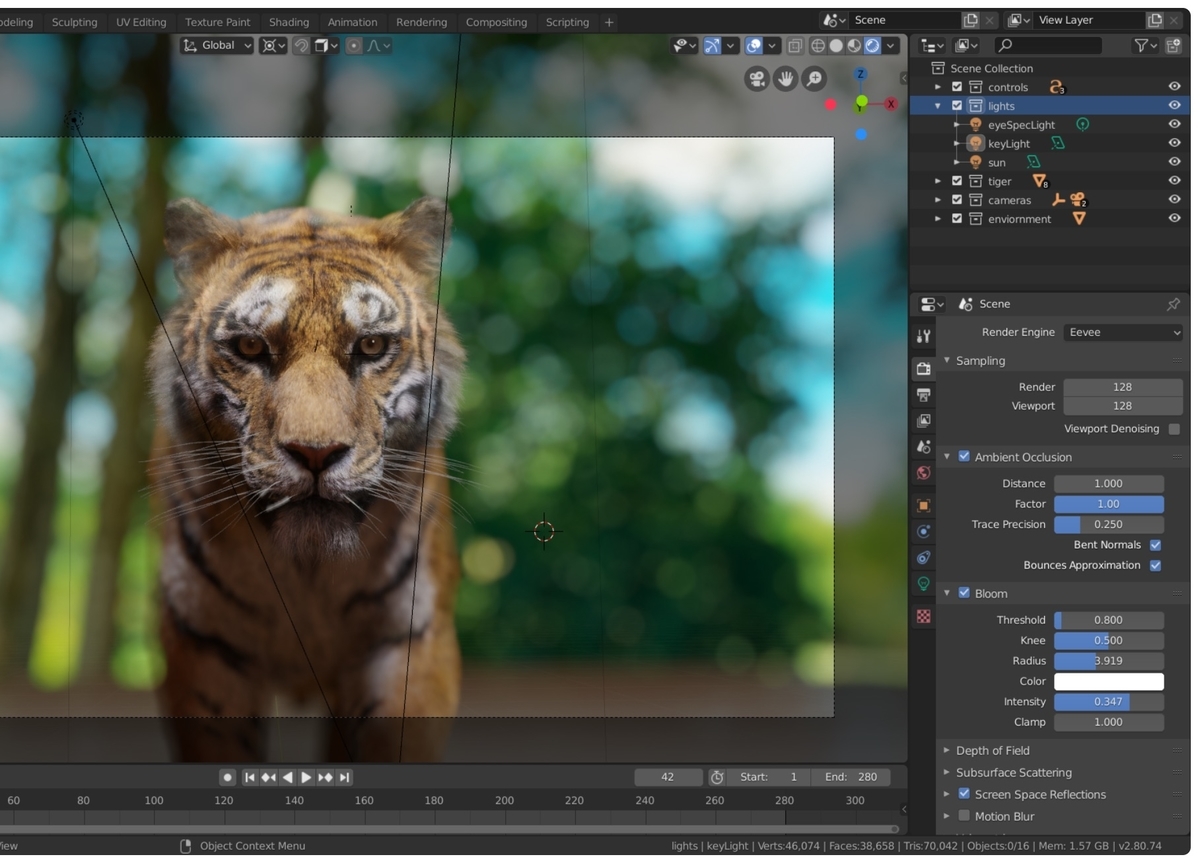Switch to the Compositing workspace tab

[x=496, y=22]
